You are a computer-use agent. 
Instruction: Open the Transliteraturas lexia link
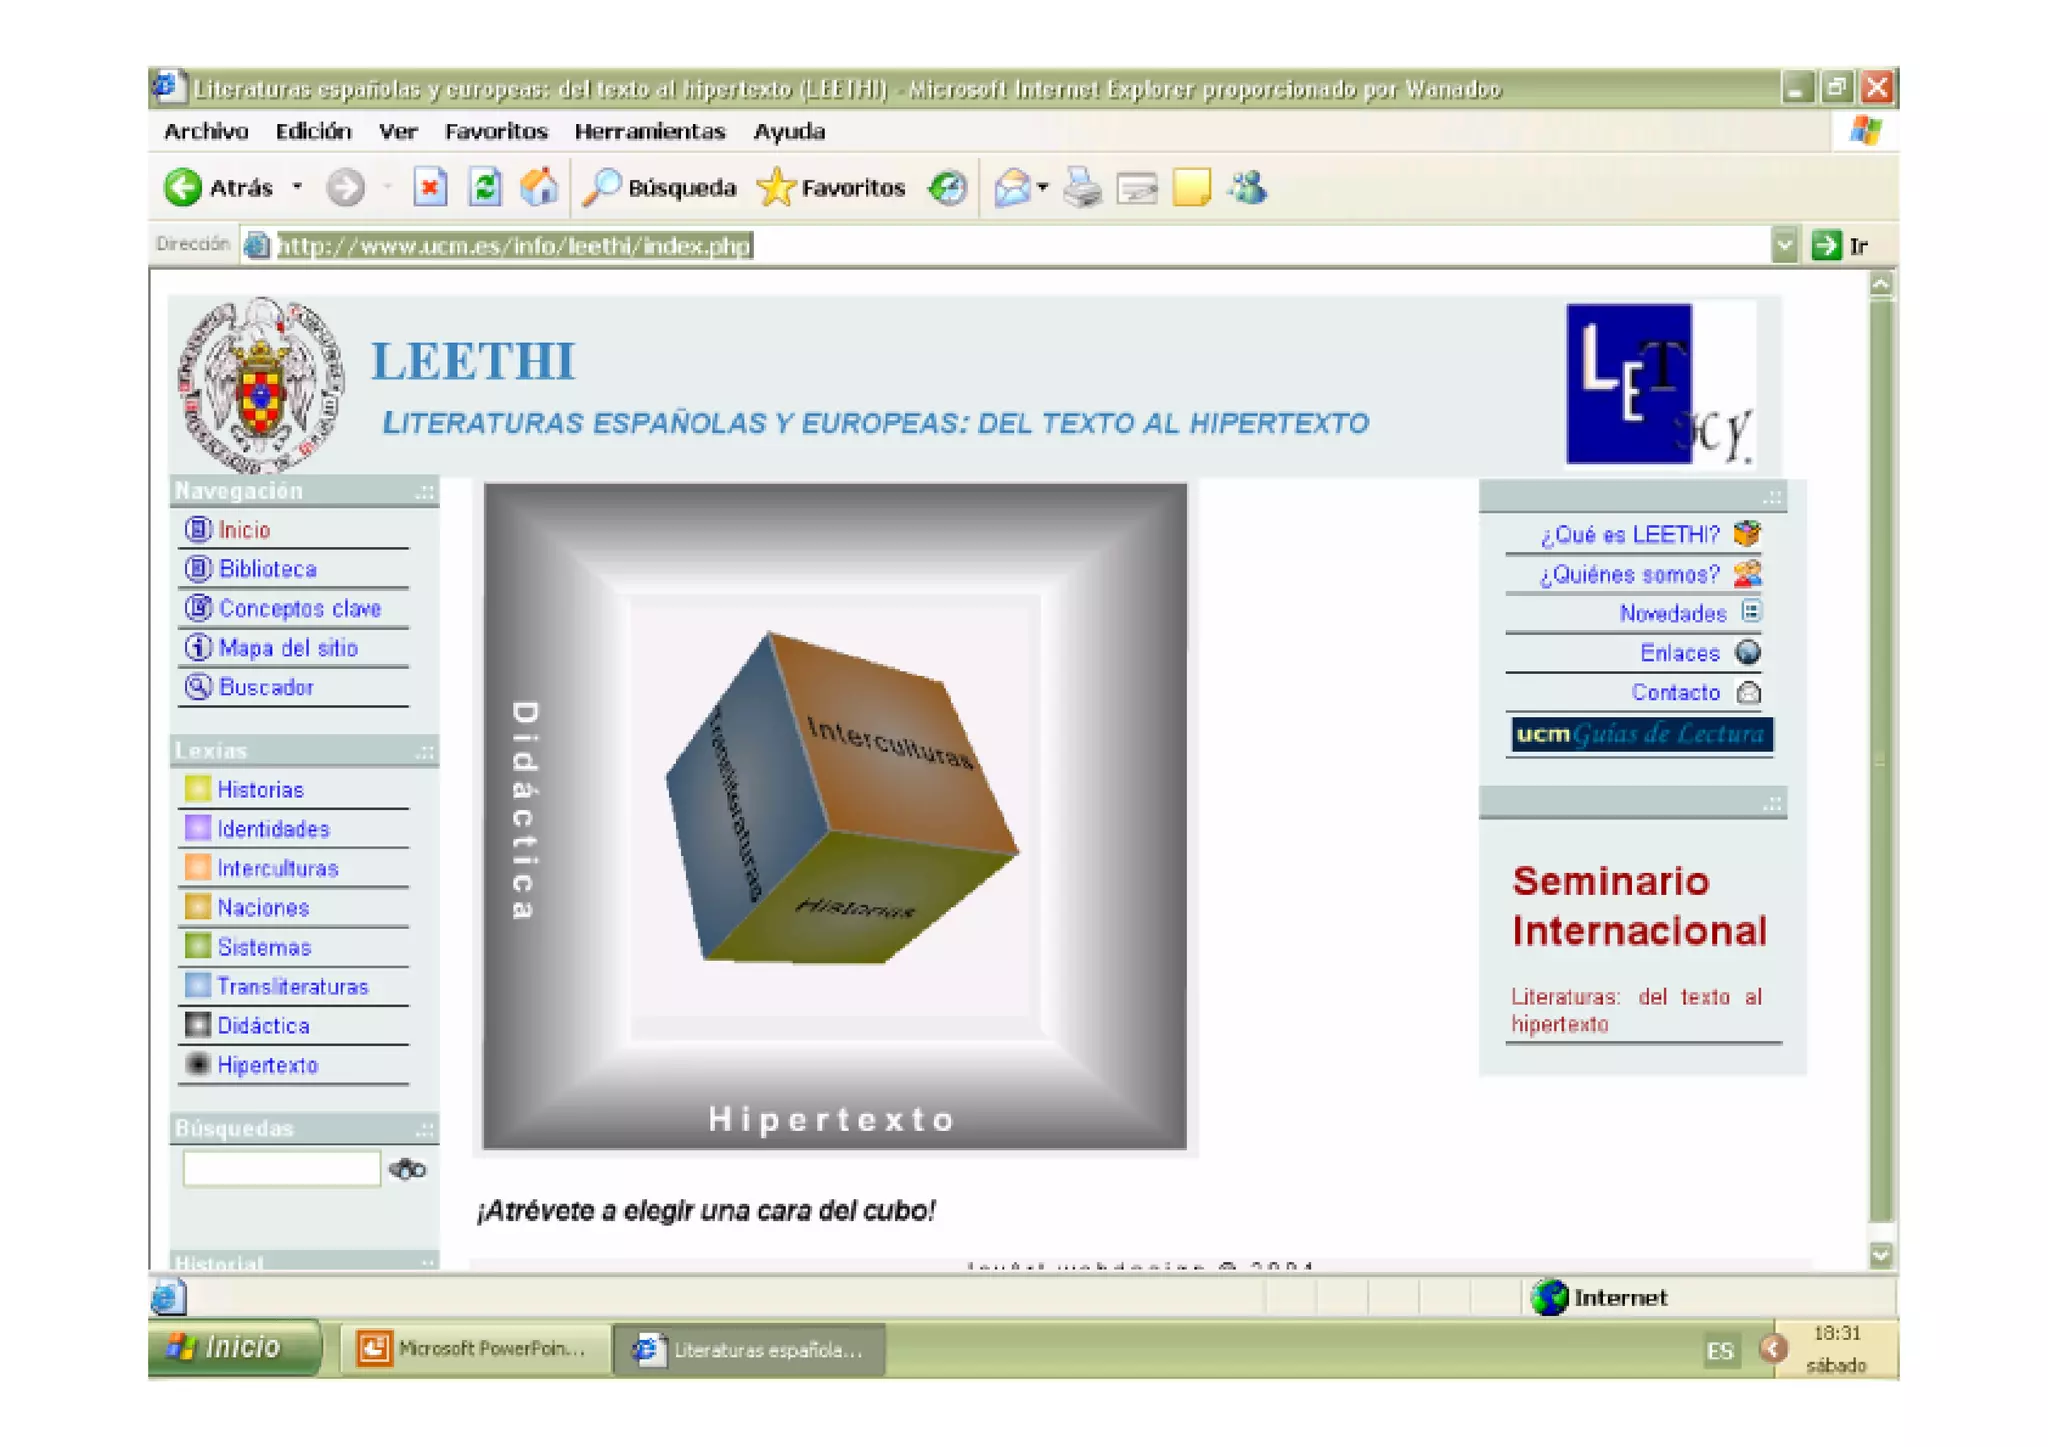pos(292,986)
